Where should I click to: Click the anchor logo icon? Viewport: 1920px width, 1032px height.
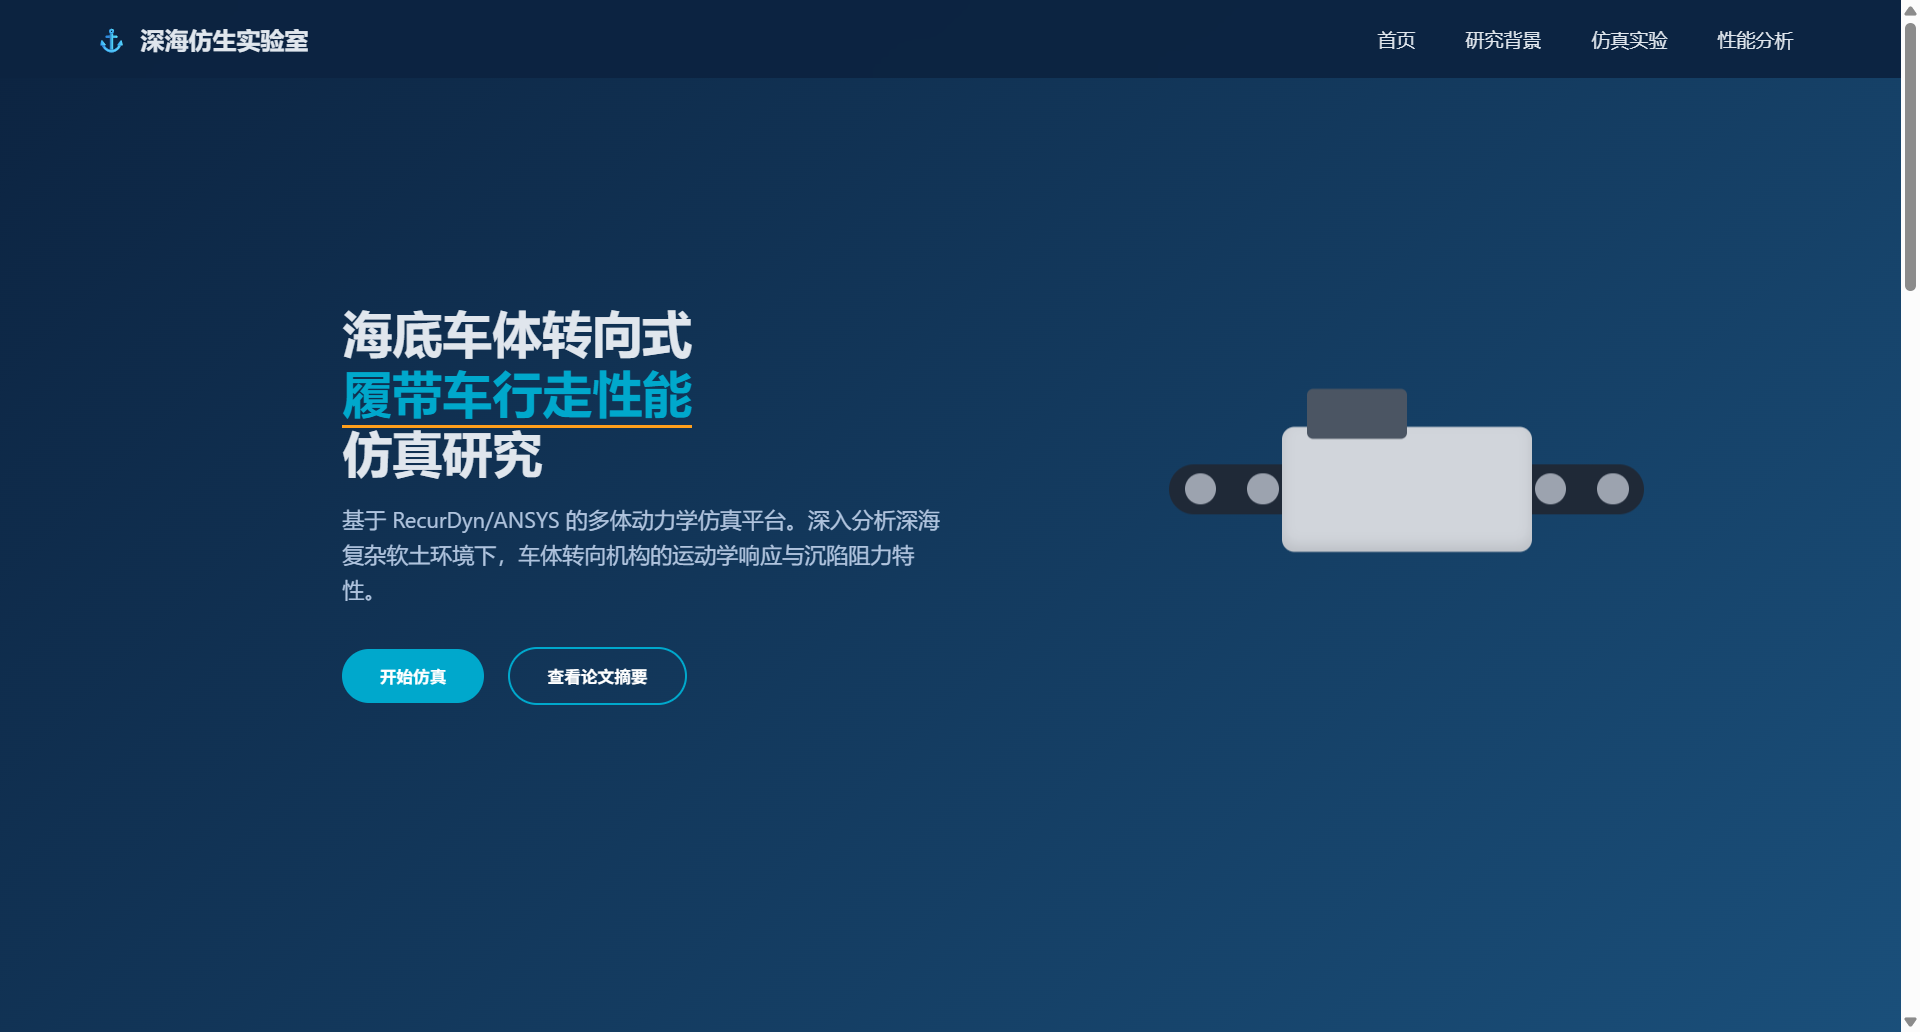(x=110, y=40)
